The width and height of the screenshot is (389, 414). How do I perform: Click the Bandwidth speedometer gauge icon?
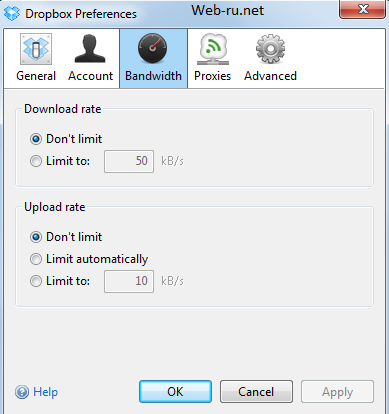pos(153,48)
